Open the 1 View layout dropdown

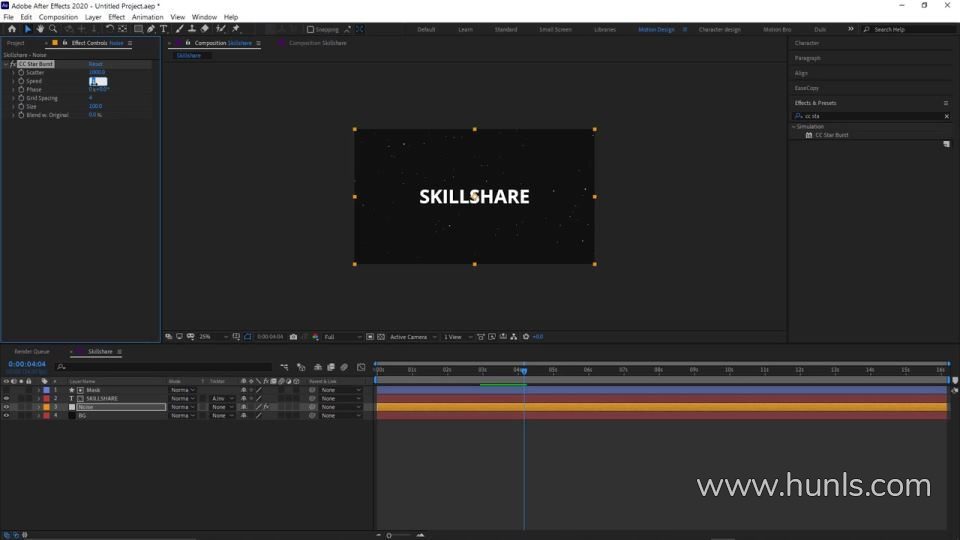click(x=458, y=337)
